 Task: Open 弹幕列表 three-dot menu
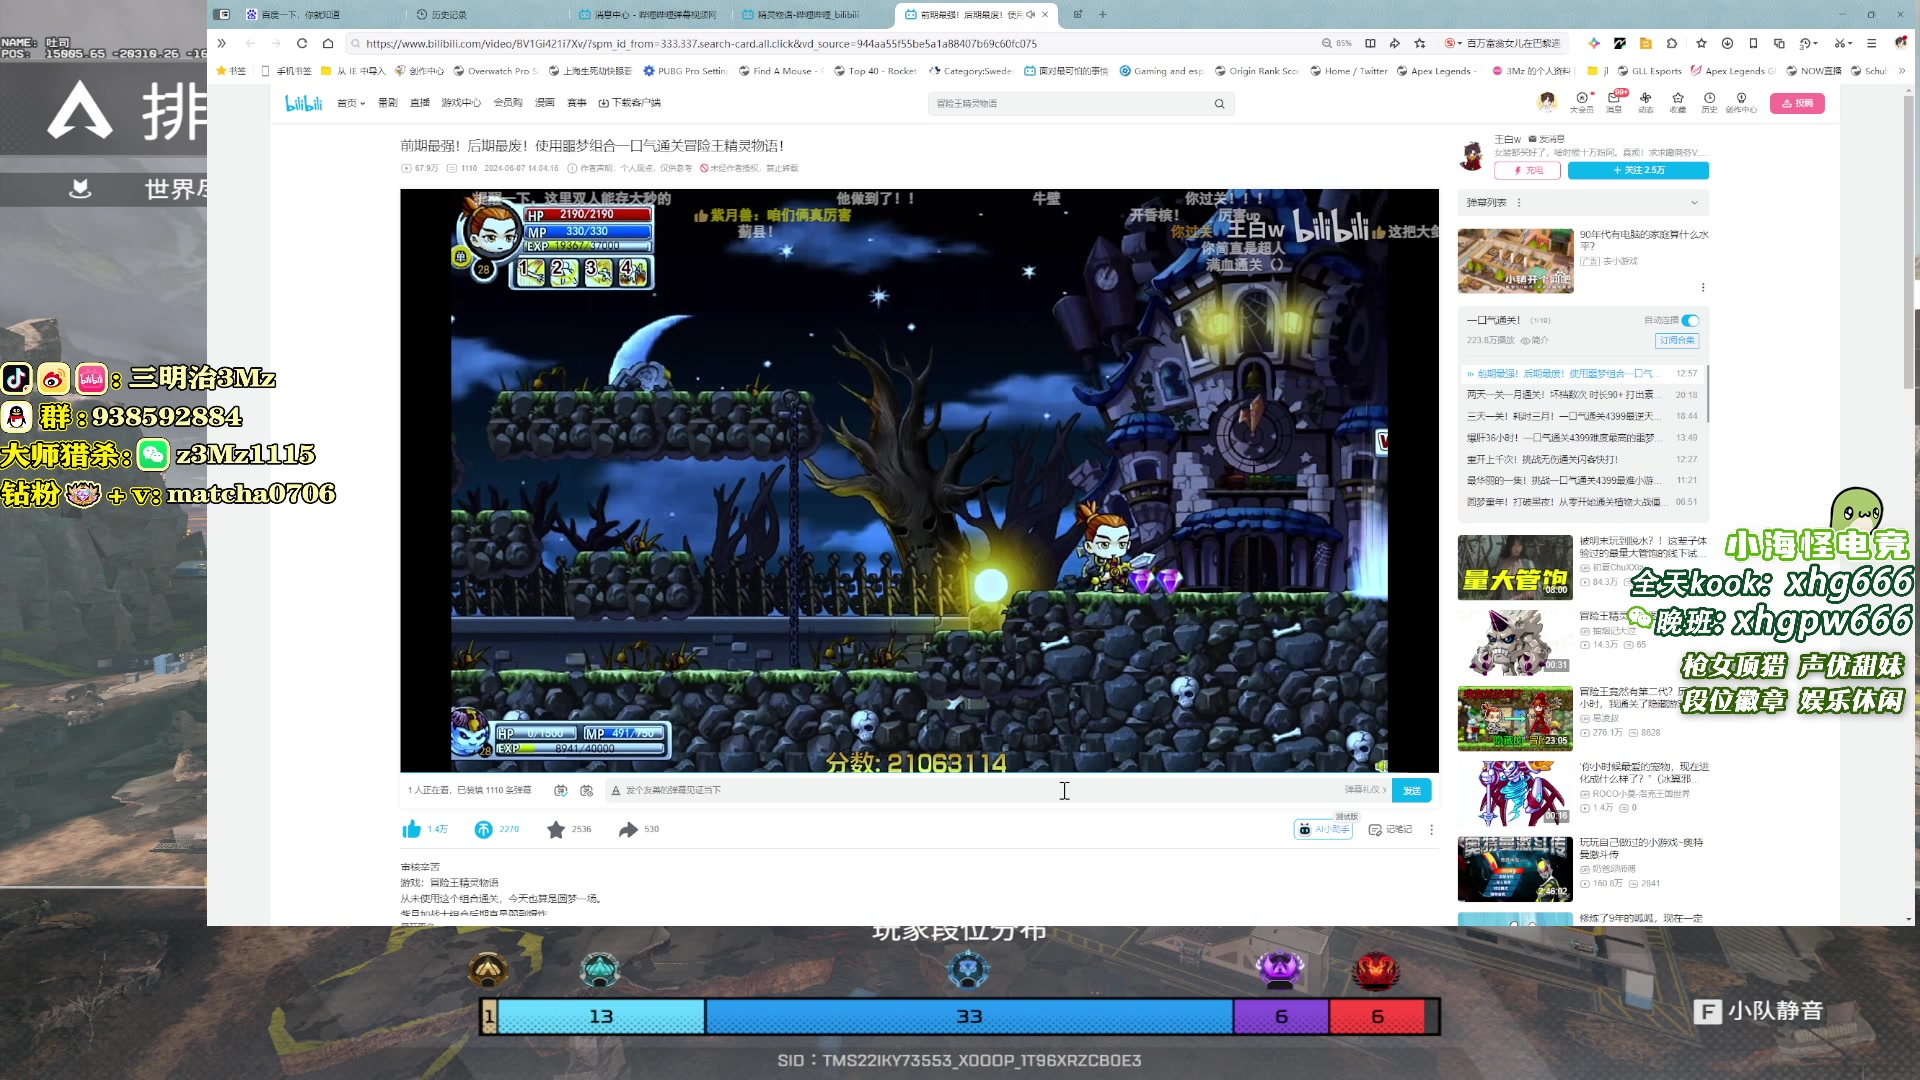pyautogui.click(x=1519, y=203)
